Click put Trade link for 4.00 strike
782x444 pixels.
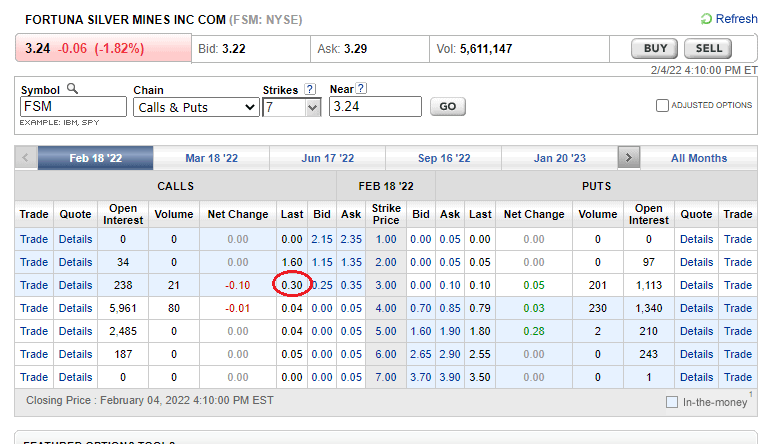738,308
